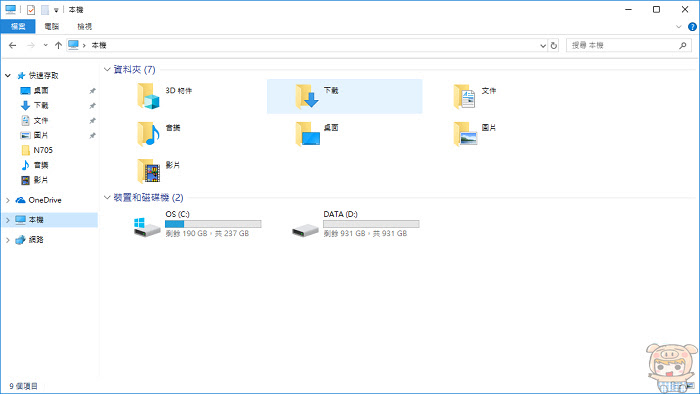The height and width of the screenshot is (394, 700).
Task: Open the 電腦 ribbon tab
Action: click(x=52, y=26)
